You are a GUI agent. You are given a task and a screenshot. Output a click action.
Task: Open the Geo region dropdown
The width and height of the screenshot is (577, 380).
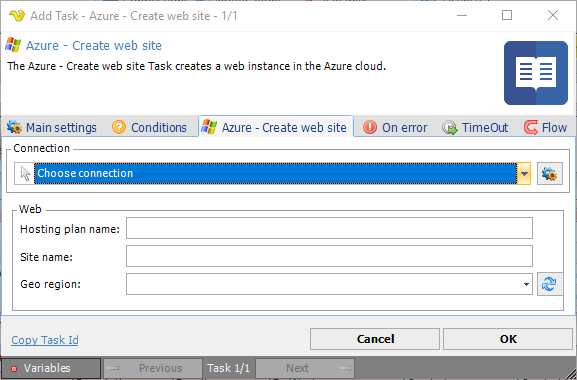click(x=526, y=284)
